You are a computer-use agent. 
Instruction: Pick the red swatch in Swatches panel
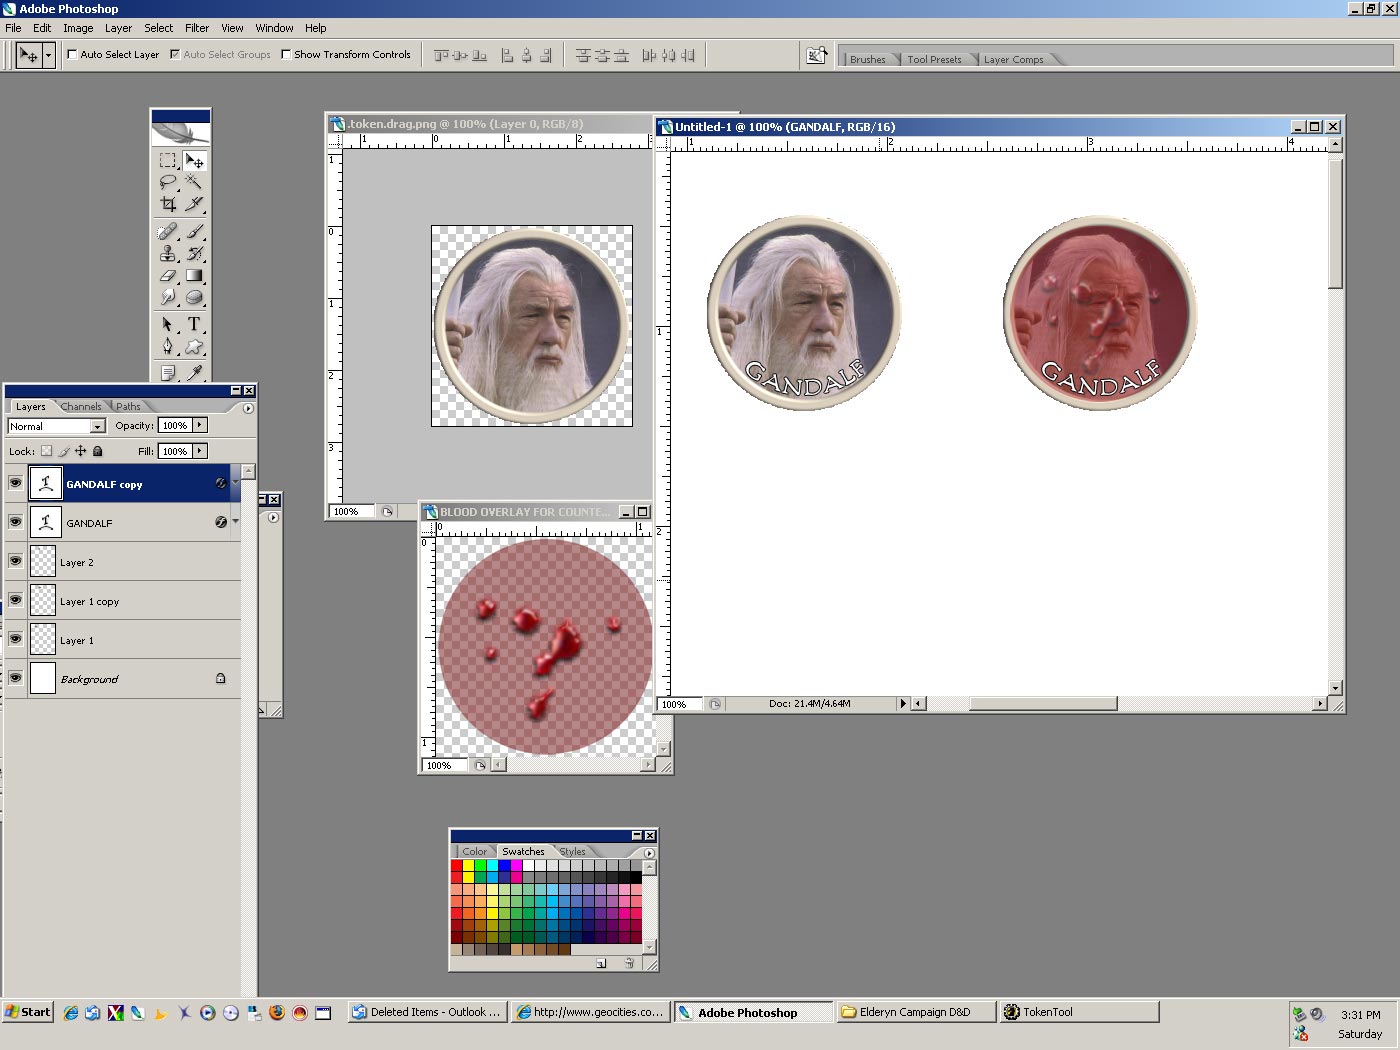pyautogui.click(x=457, y=866)
